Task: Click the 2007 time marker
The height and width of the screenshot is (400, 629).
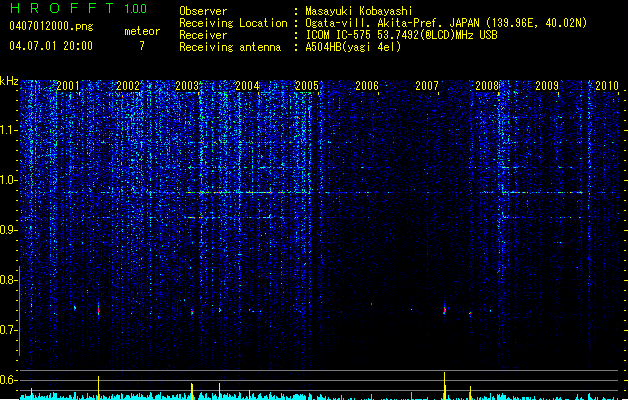Action: [427, 86]
